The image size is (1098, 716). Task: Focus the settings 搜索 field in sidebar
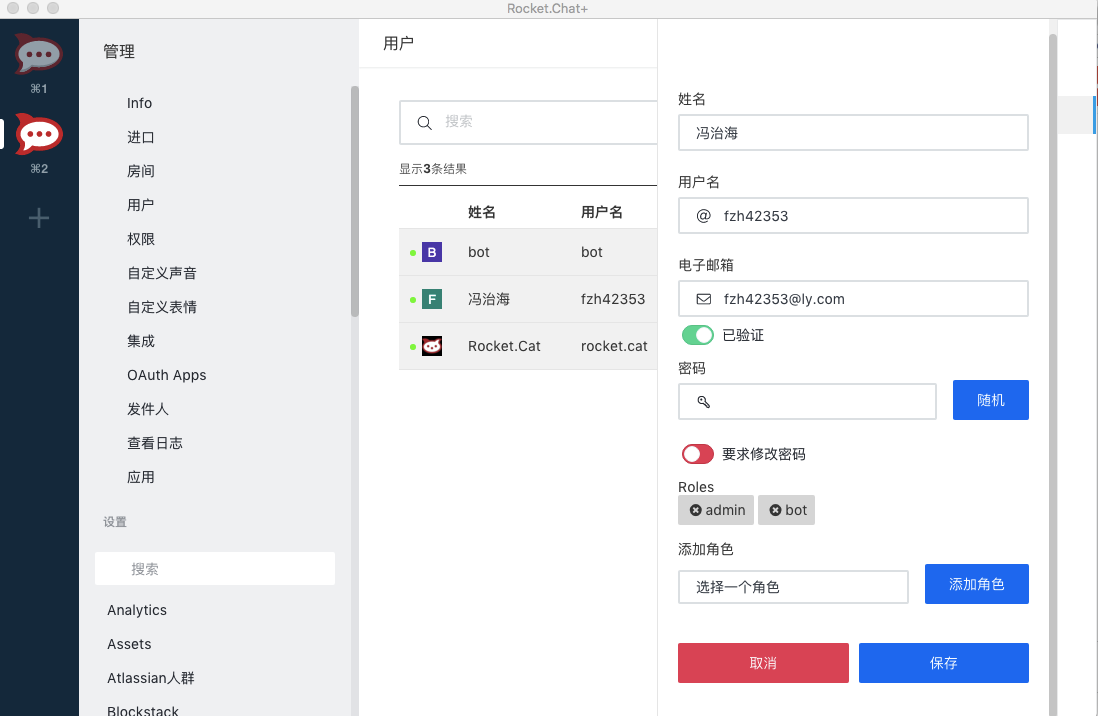(215, 569)
